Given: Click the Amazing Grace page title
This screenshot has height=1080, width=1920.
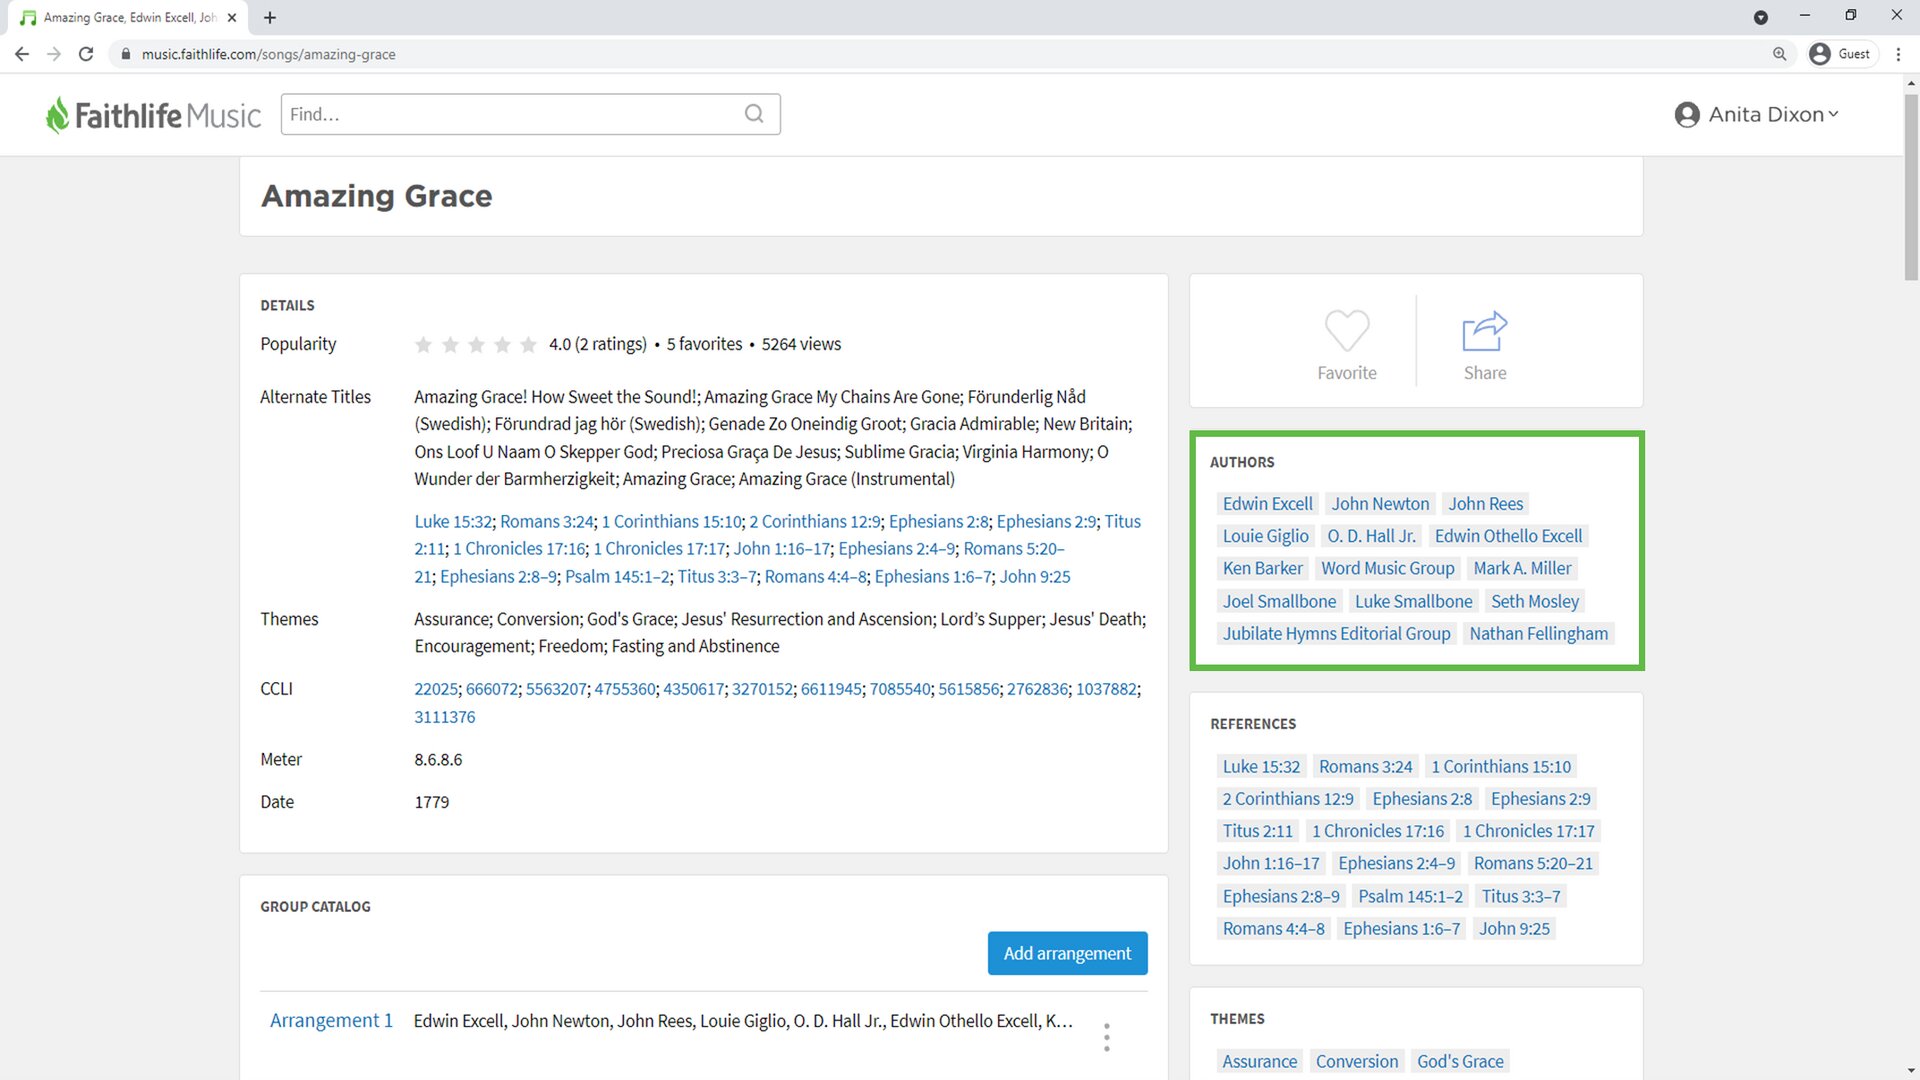Looking at the screenshot, I should tap(377, 196).
